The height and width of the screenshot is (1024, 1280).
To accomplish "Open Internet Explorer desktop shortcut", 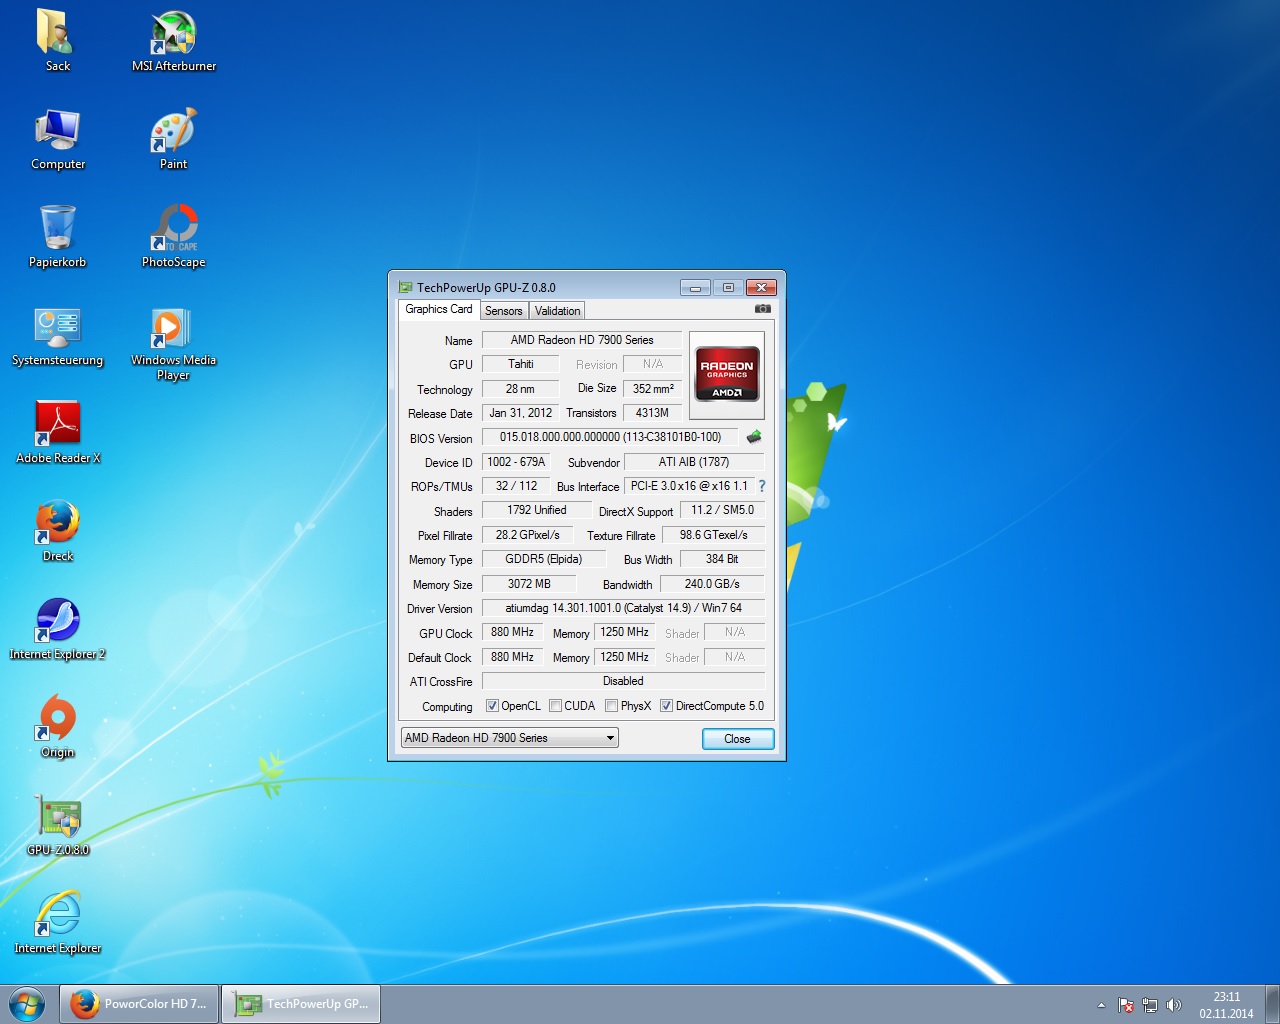I will click(57, 922).
